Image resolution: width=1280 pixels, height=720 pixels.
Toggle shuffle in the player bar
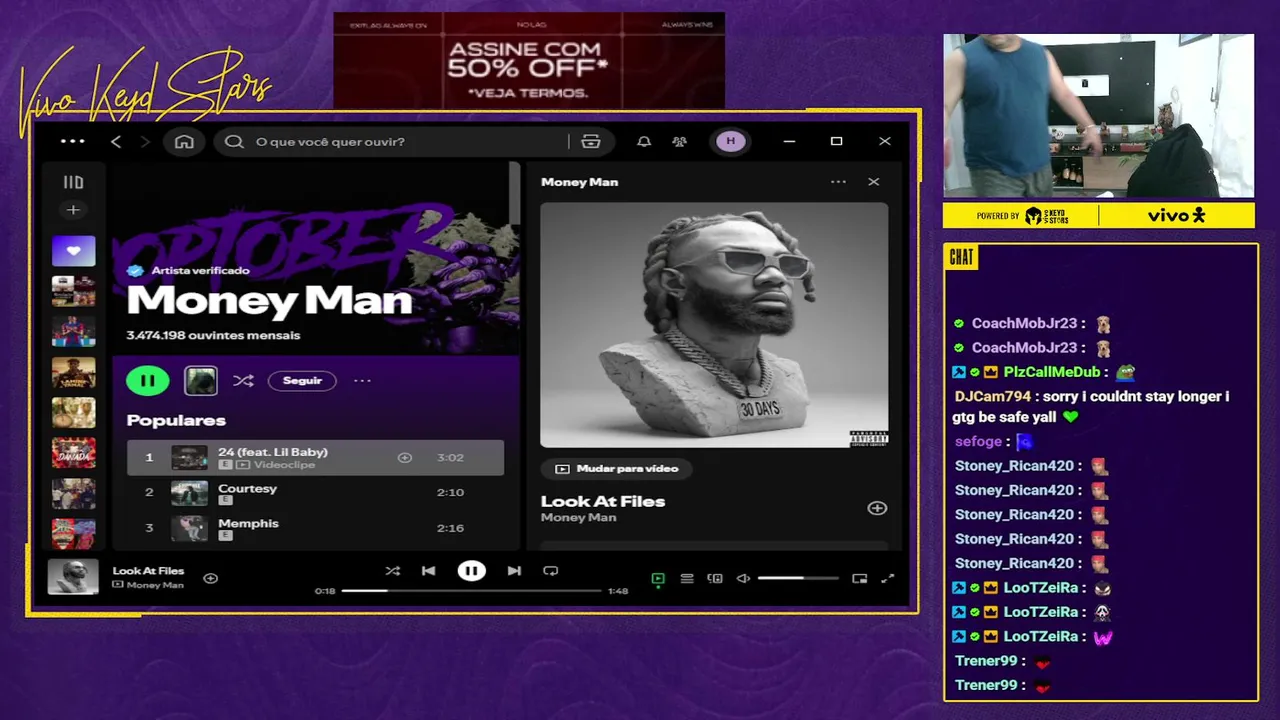coord(393,571)
